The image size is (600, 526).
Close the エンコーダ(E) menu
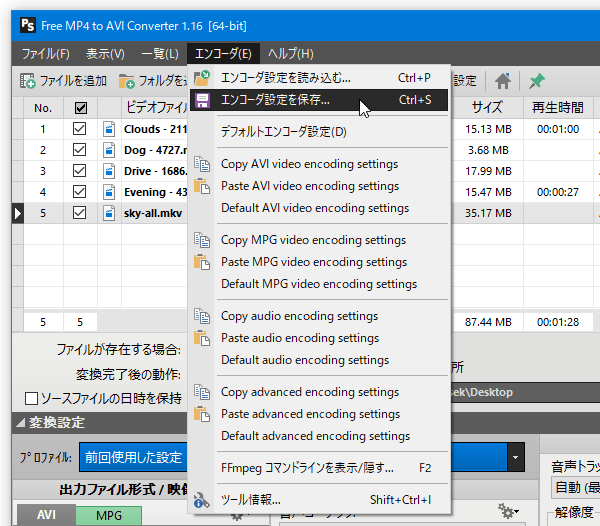223,54
